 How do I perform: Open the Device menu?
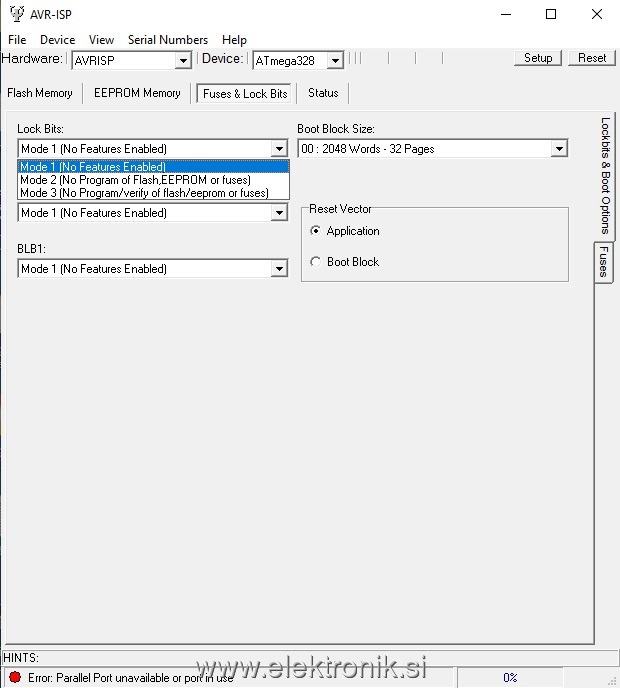pos(57,40)
